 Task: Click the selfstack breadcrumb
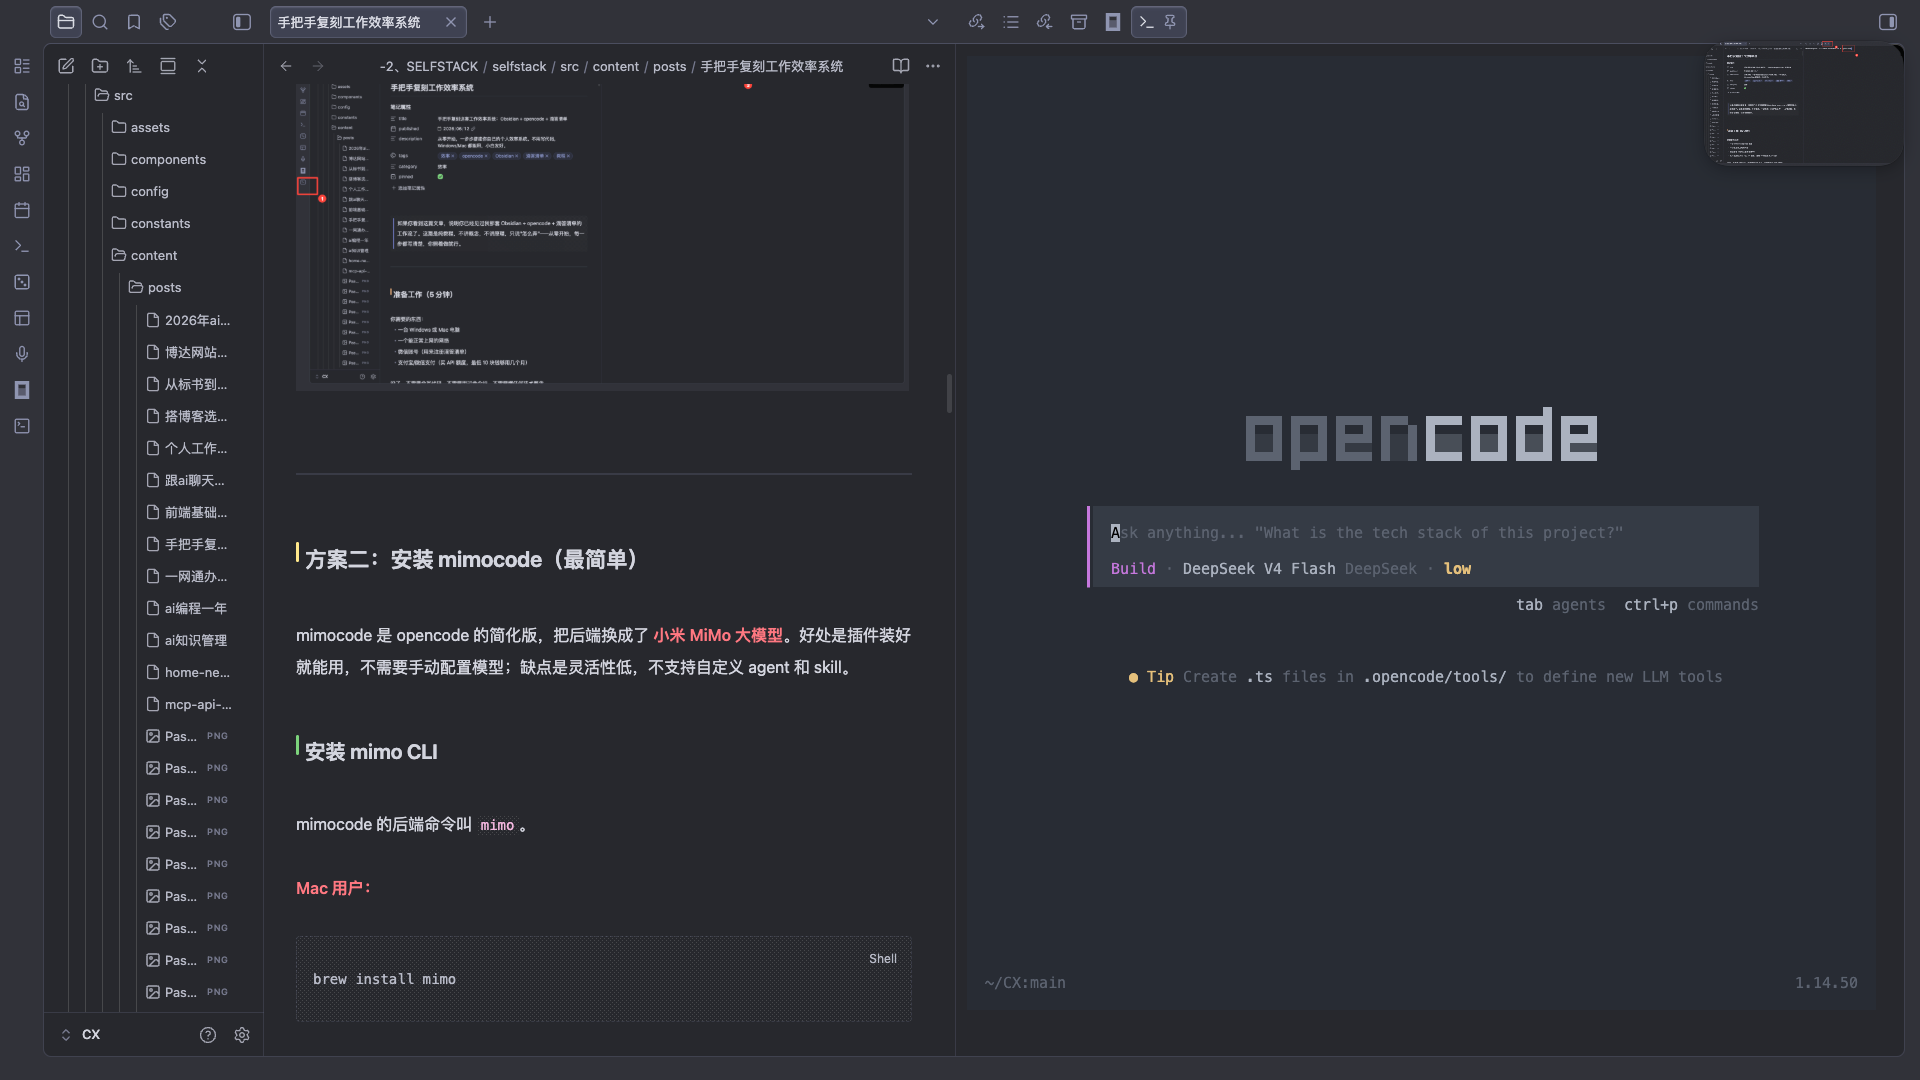[519, 66]
